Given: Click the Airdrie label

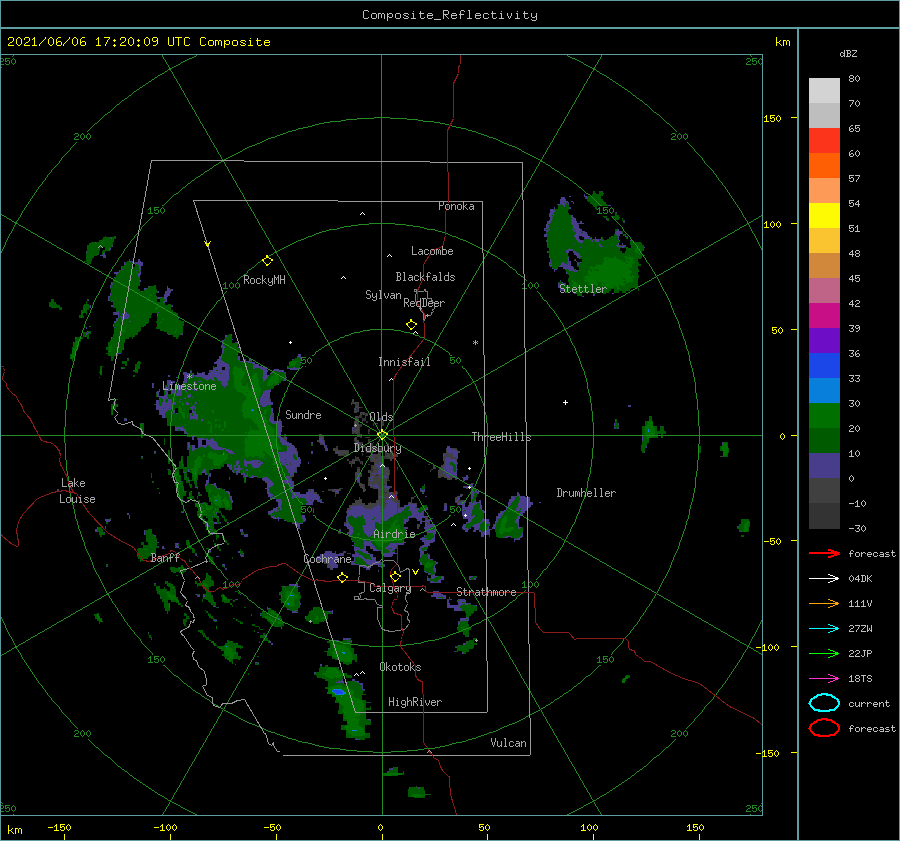Looking at the screenshot, I should point(394,534).
